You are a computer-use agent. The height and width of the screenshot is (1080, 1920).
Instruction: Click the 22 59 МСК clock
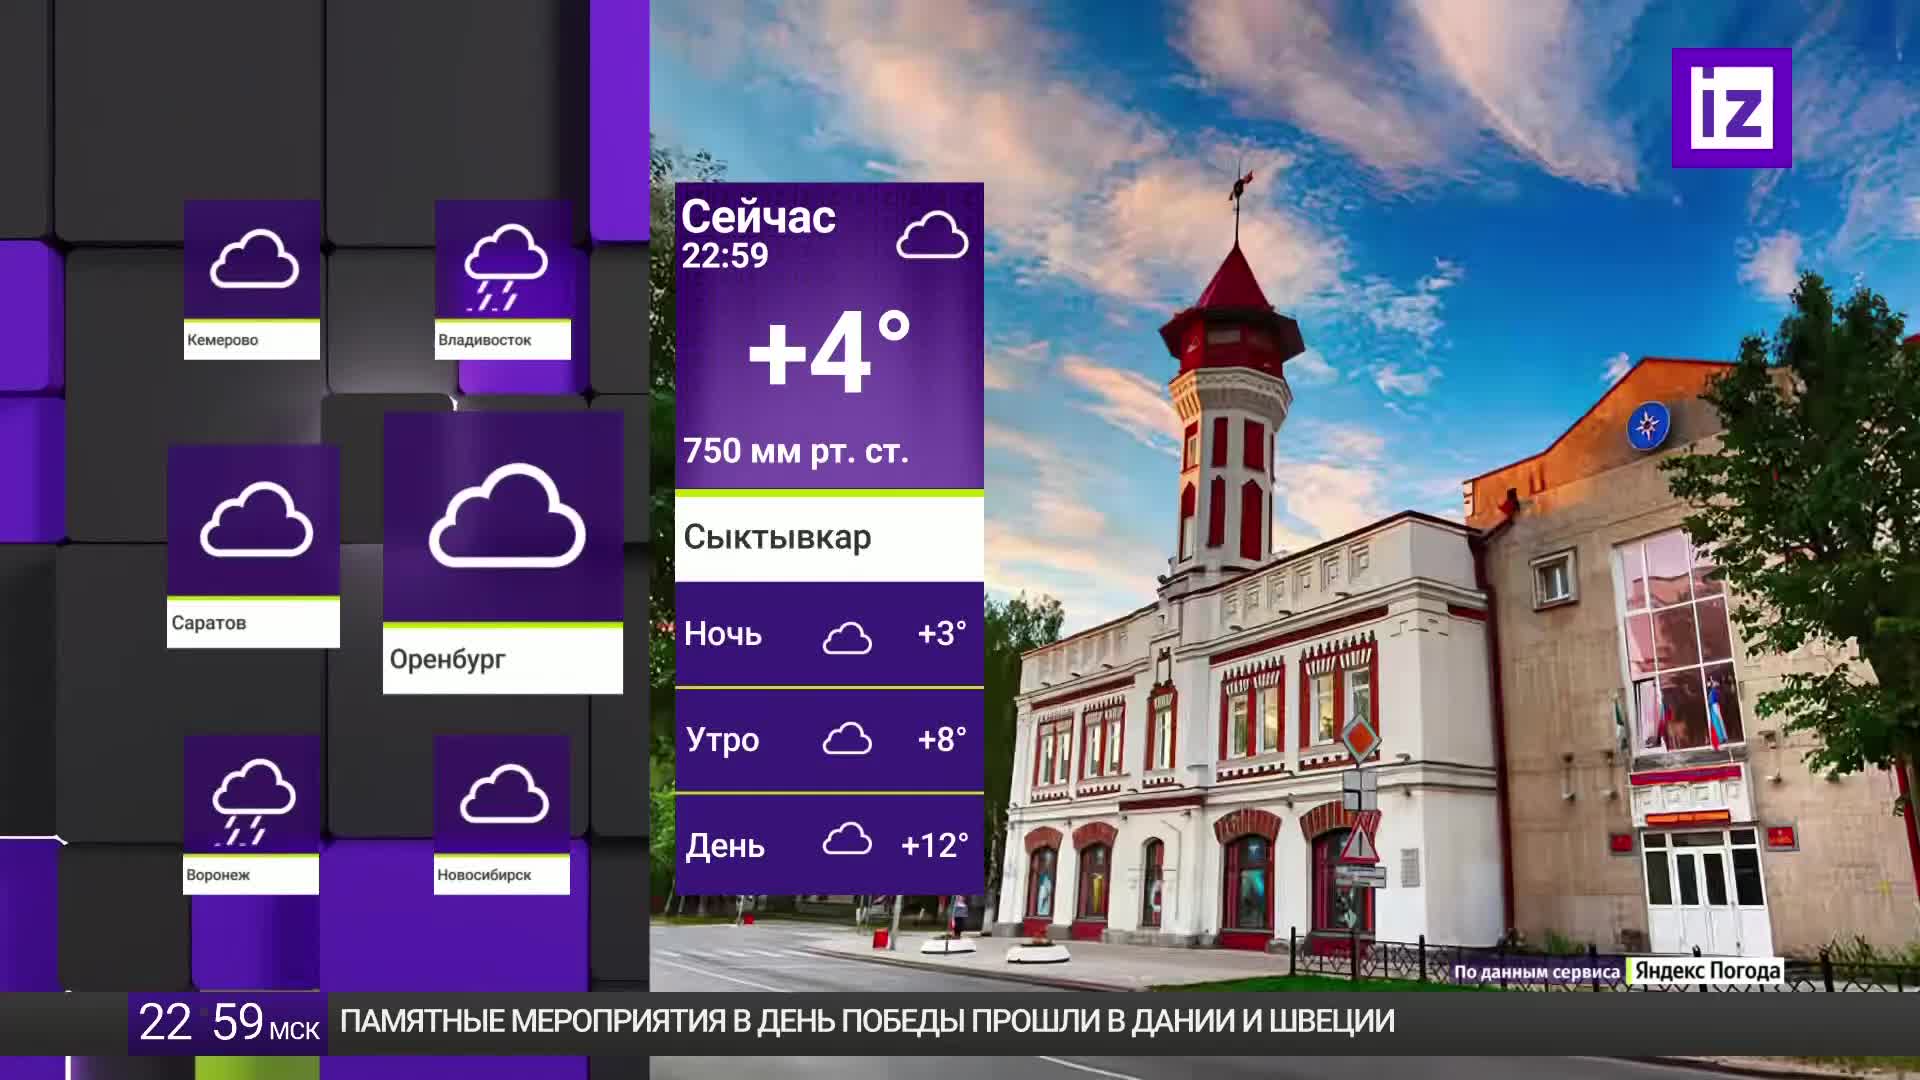pos(228,1023)
